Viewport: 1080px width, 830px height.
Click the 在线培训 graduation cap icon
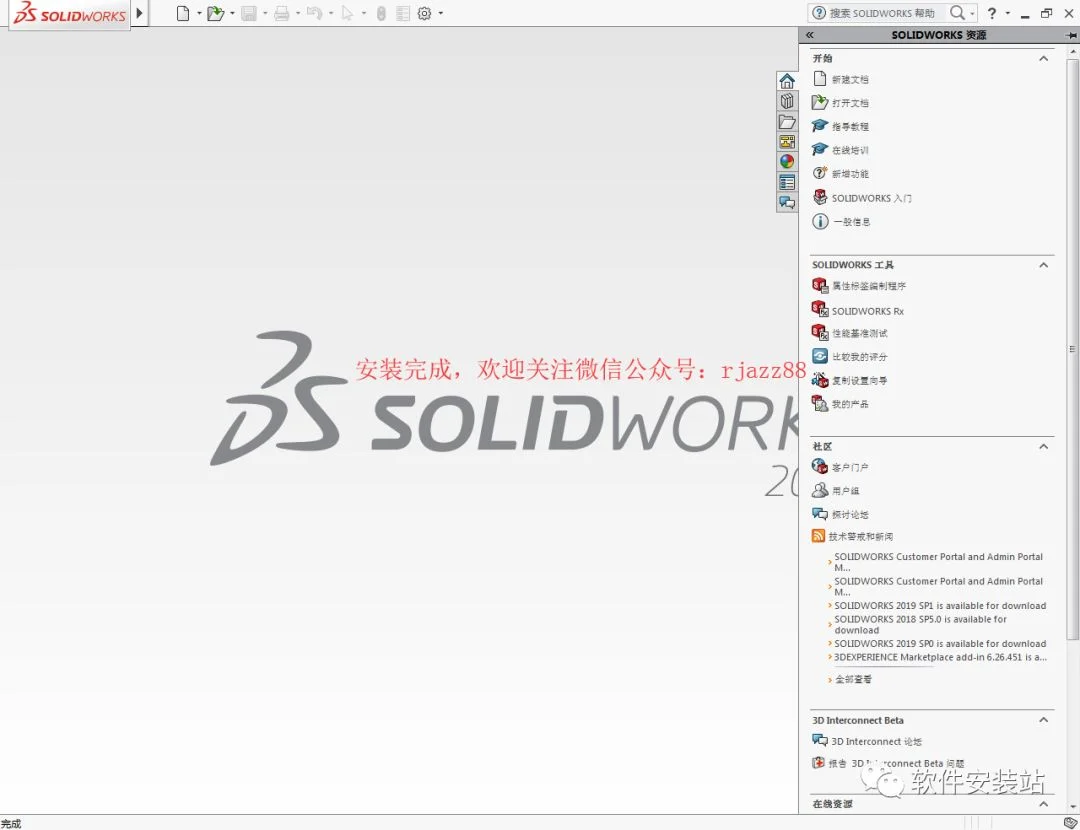[820, 149]
